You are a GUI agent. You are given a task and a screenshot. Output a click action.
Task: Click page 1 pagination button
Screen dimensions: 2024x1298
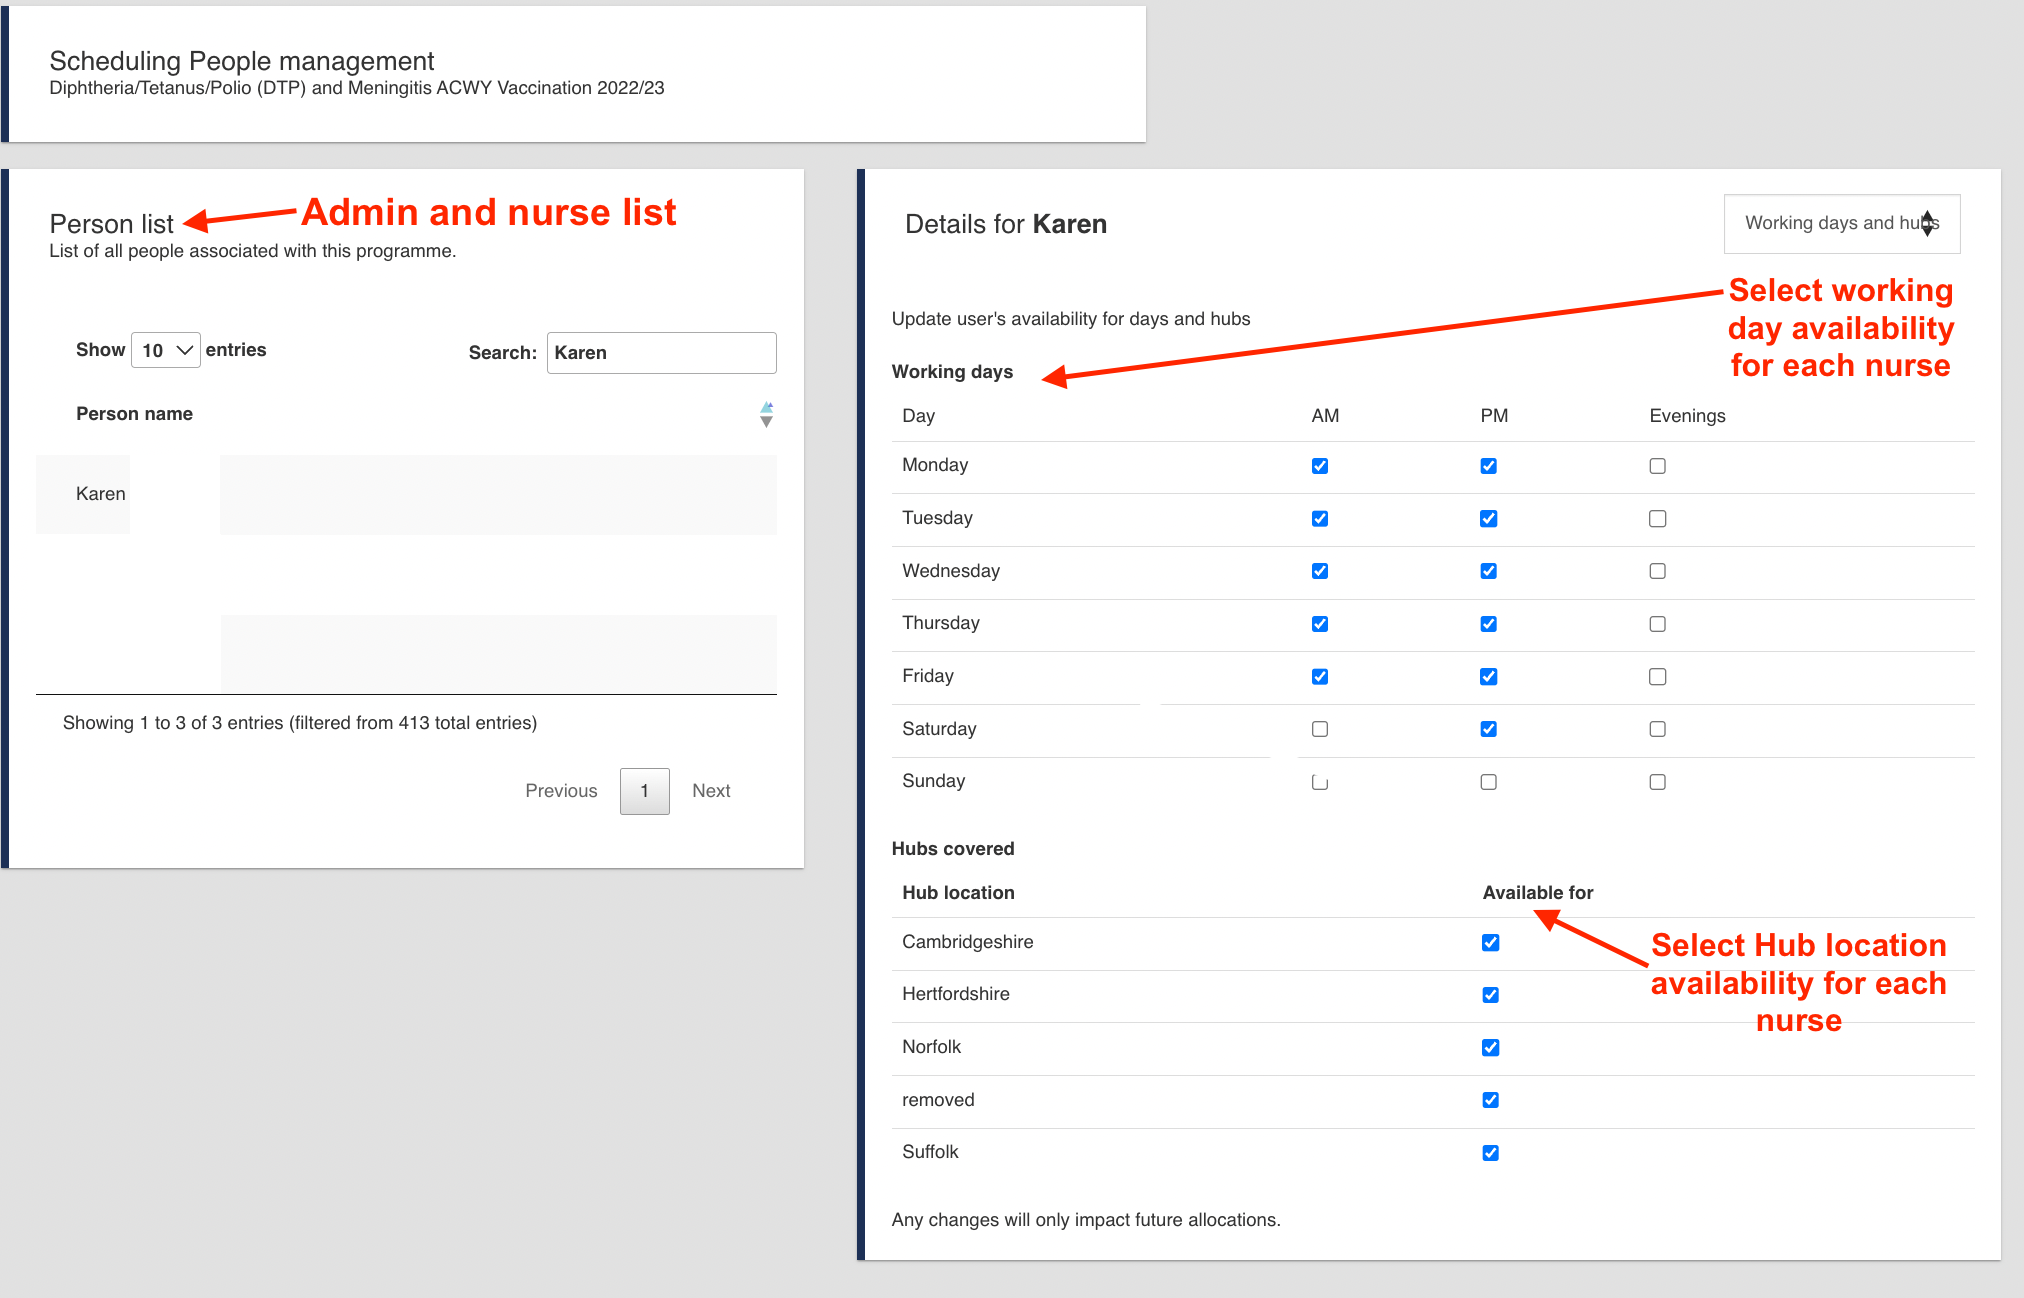pyautogui.click(x=644, y=791)
